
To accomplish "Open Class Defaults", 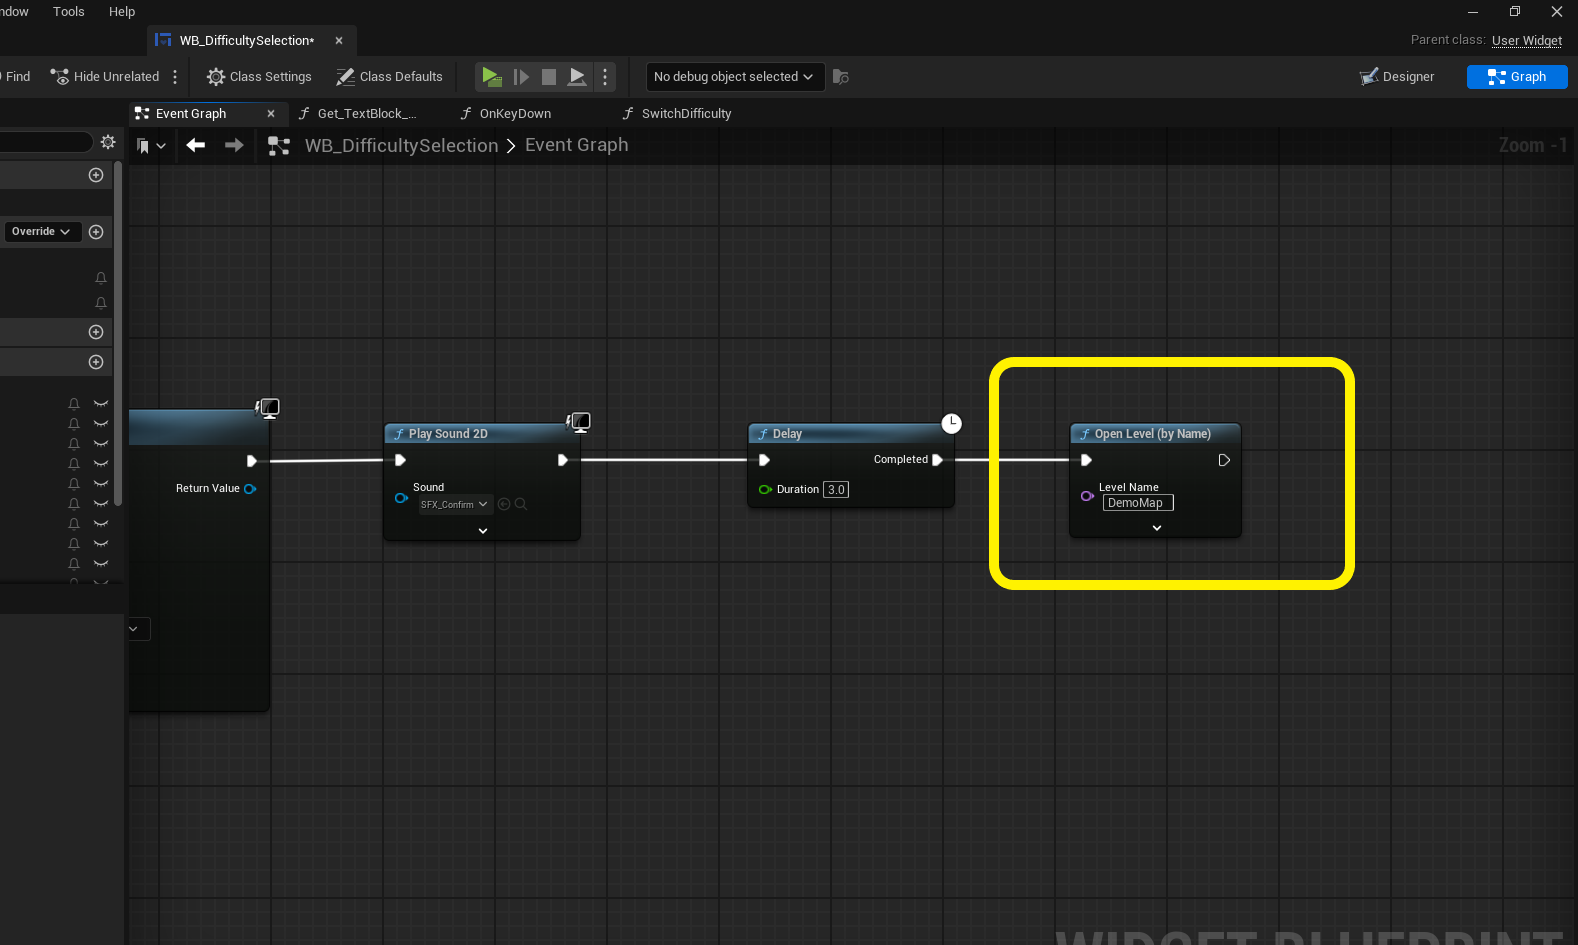I will coord(389,77).
